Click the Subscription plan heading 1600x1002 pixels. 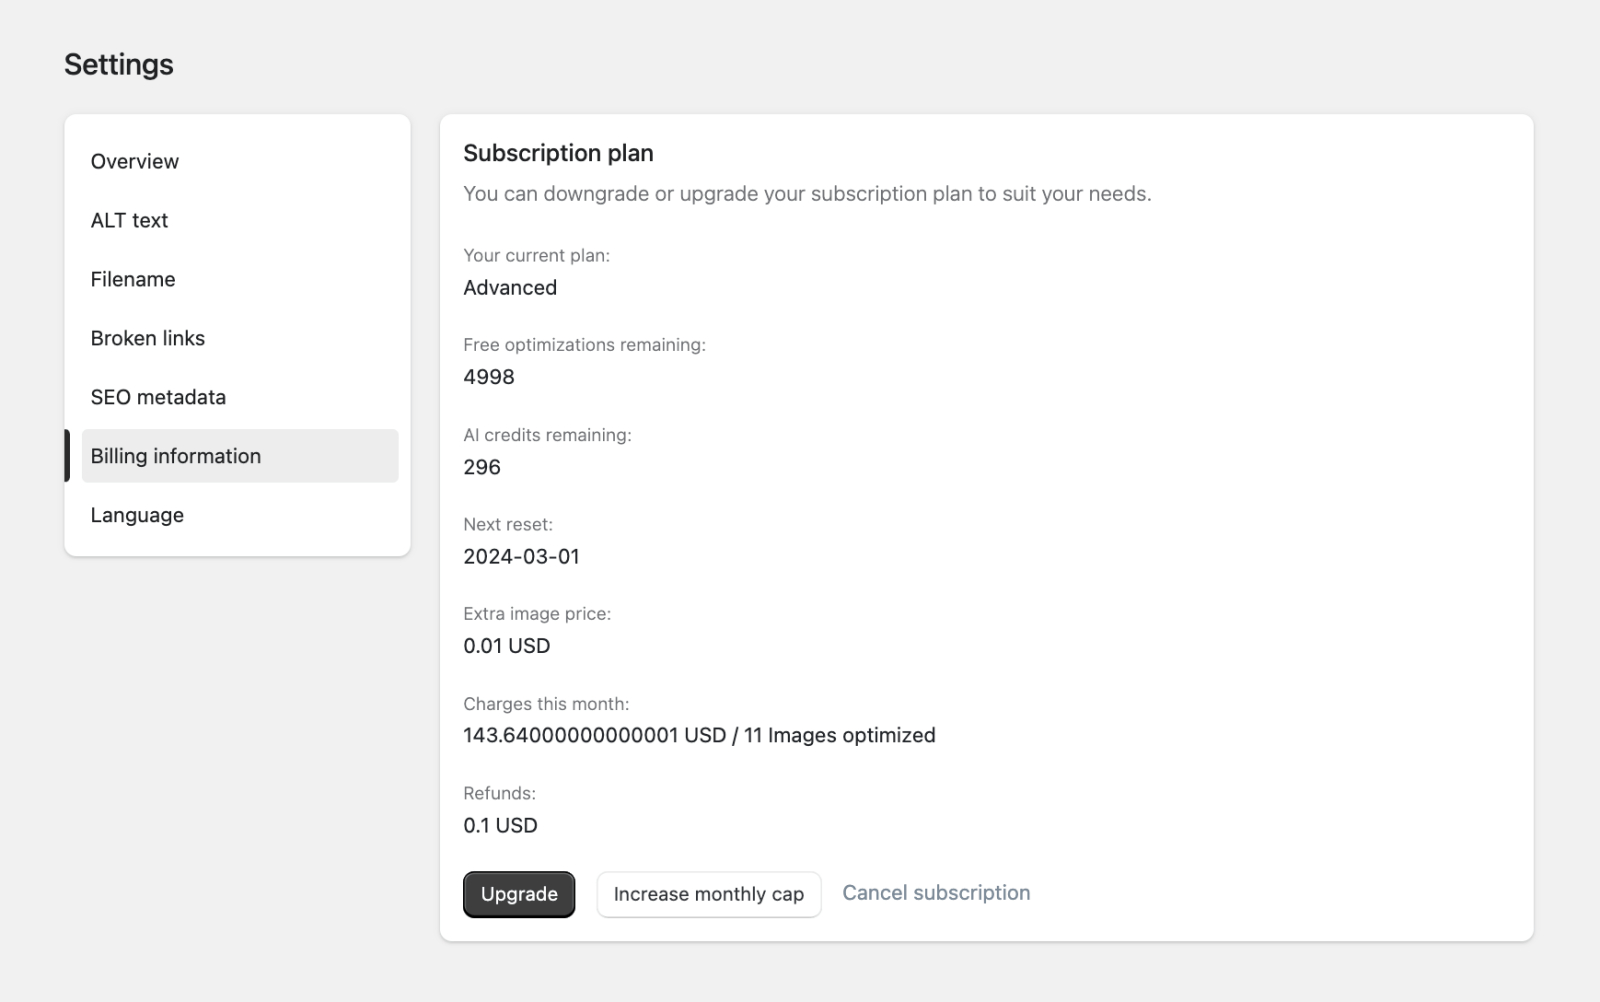(x=558, y=153)
